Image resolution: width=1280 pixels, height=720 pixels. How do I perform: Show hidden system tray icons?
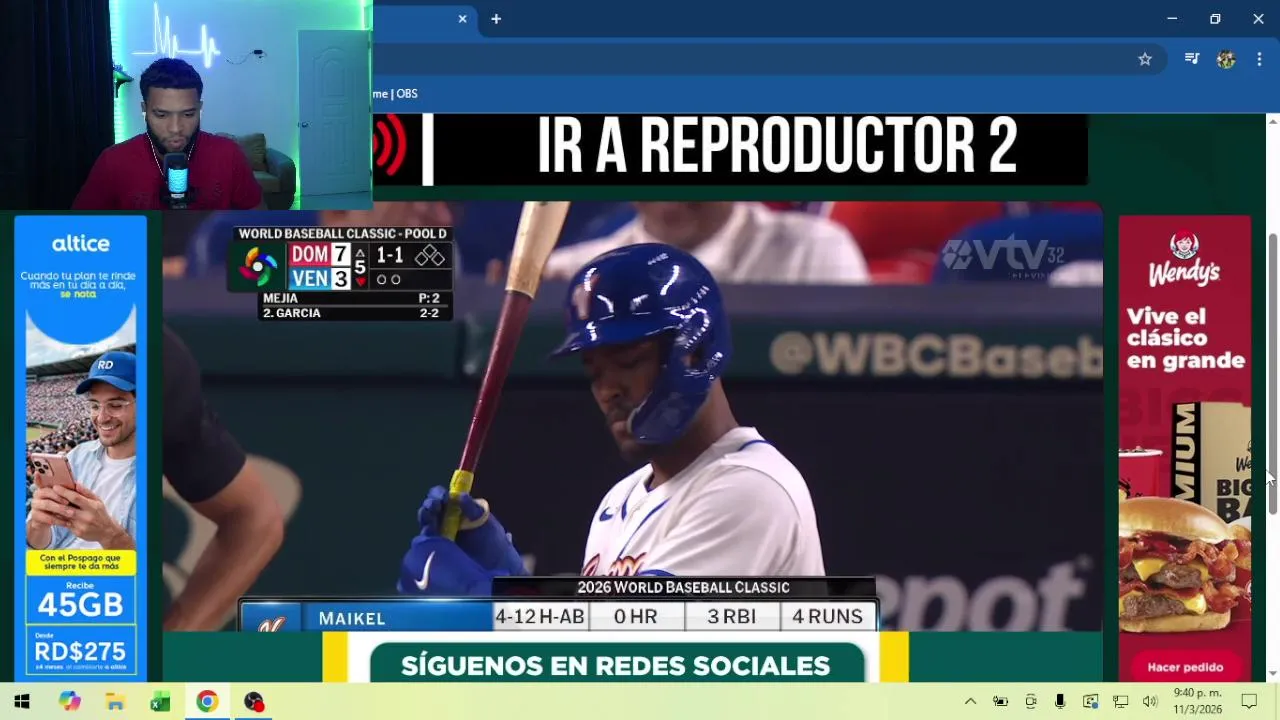click(970, 701)
